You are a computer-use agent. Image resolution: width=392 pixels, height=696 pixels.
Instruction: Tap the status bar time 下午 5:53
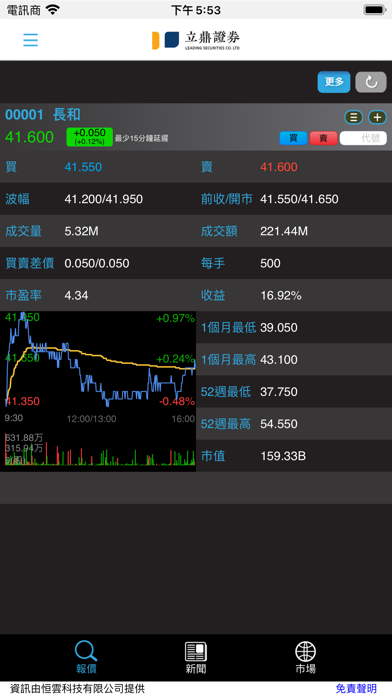click(x=196, y=10)
